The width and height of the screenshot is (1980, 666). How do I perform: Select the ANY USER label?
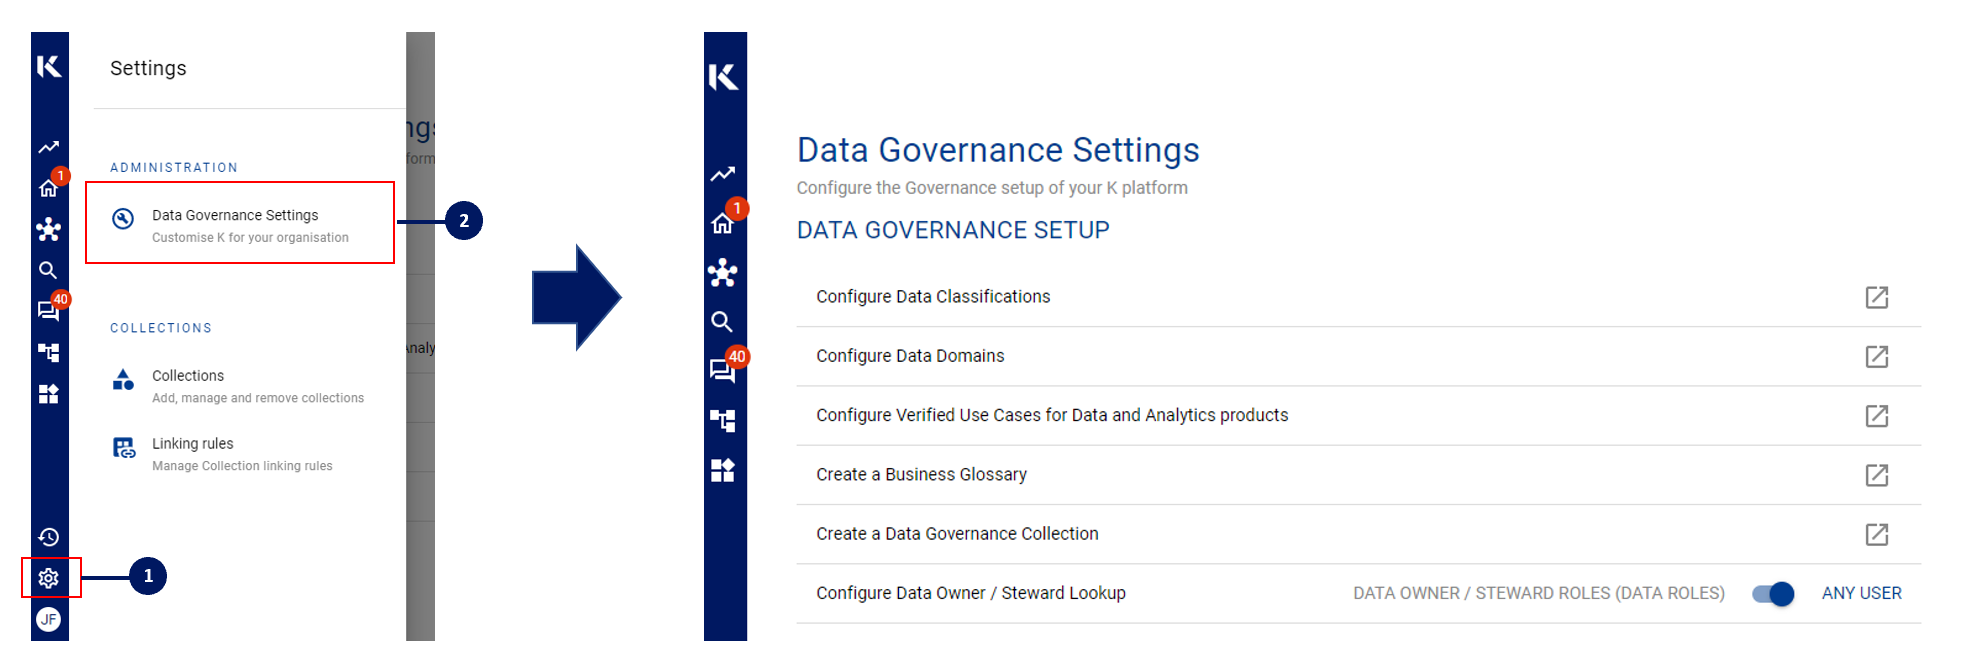pyautogui.click(x=1861, y=593)
